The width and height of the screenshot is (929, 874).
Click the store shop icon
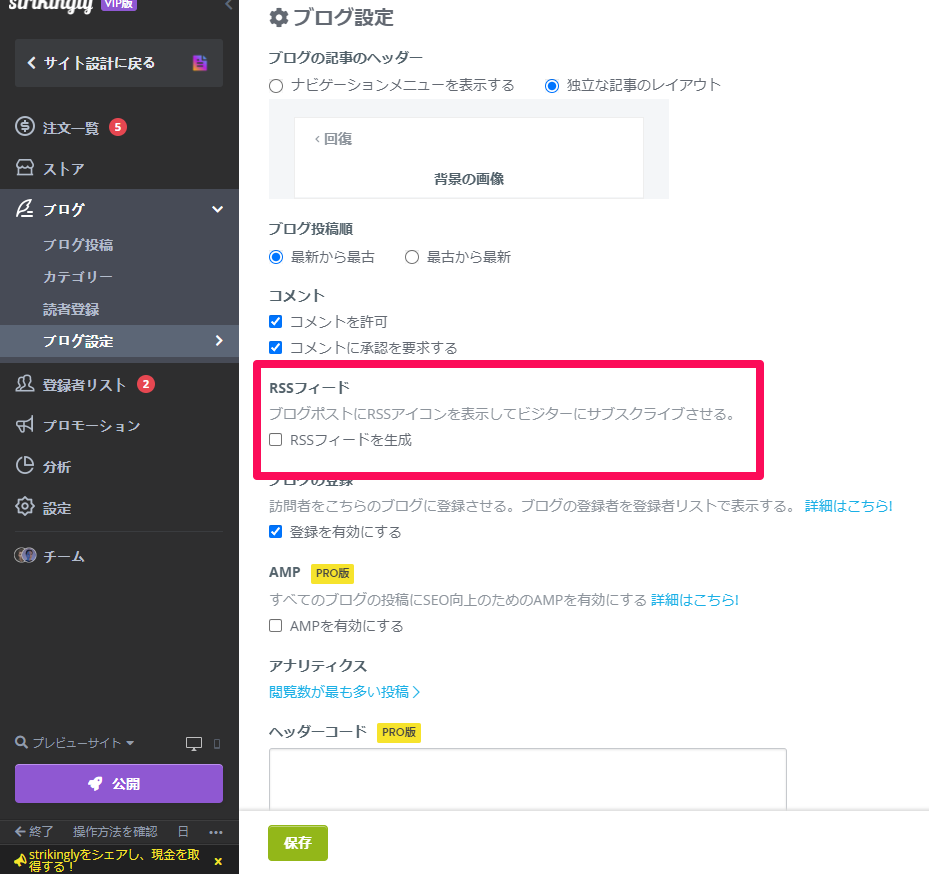point(25,168)
